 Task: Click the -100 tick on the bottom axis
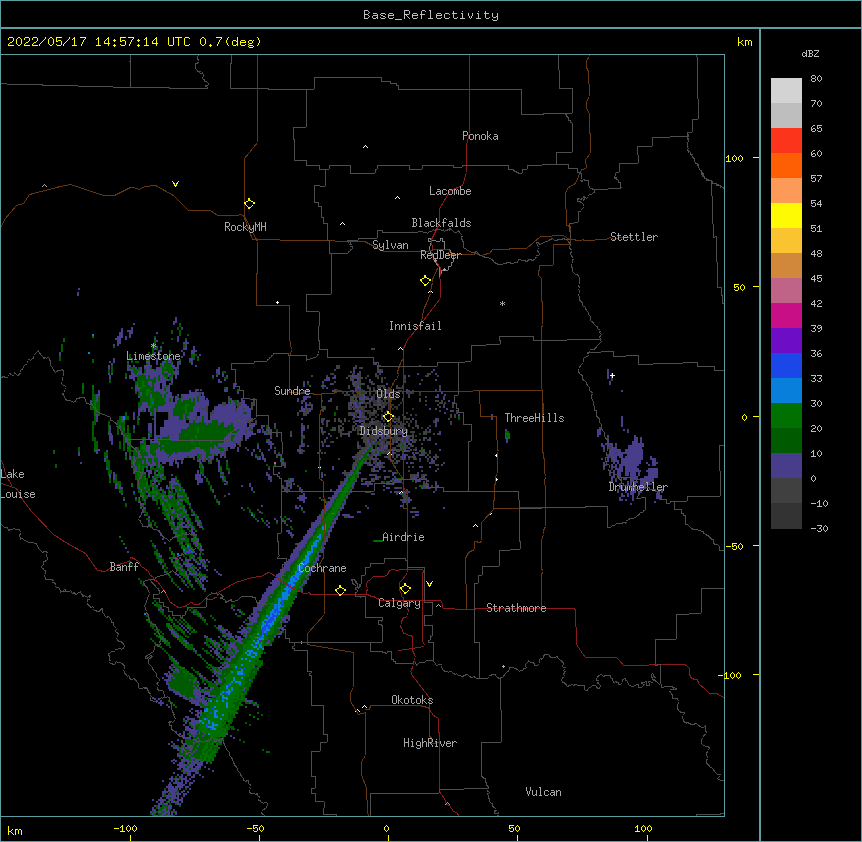click(x=125, y=829)
